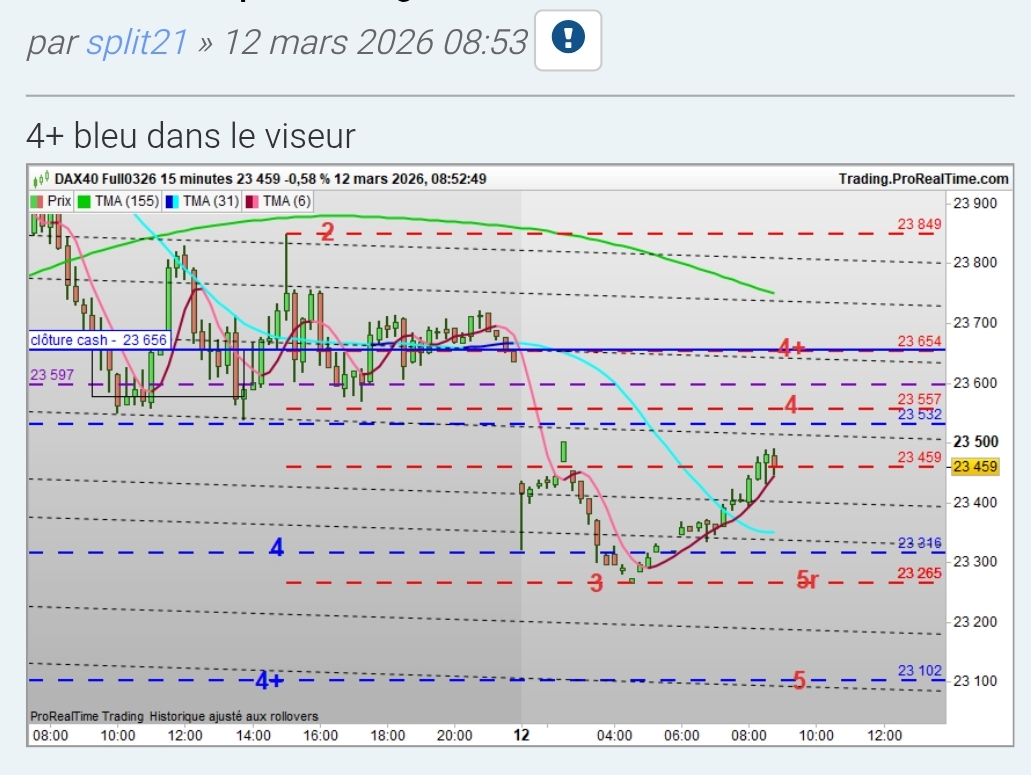The image size is (1031, 775).
Task: Click the Prix legend color swatch
Action: 37,202
